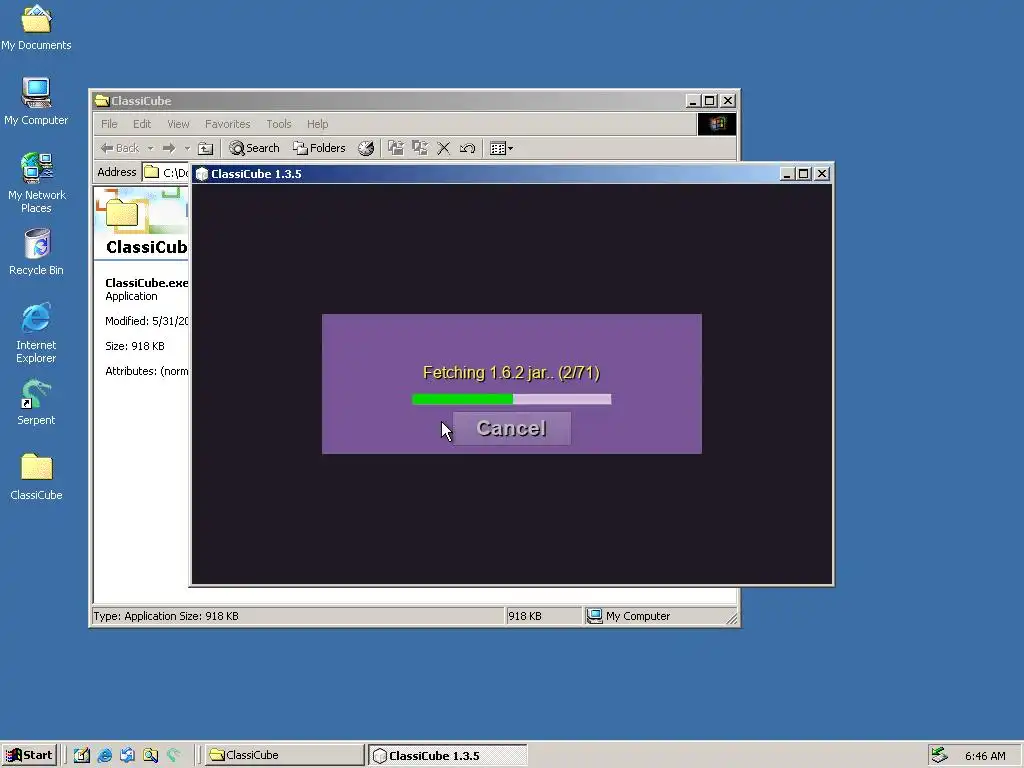Close the ClassiCube 1.3.5 window
Screen dimensions: 1024x768
822,174
